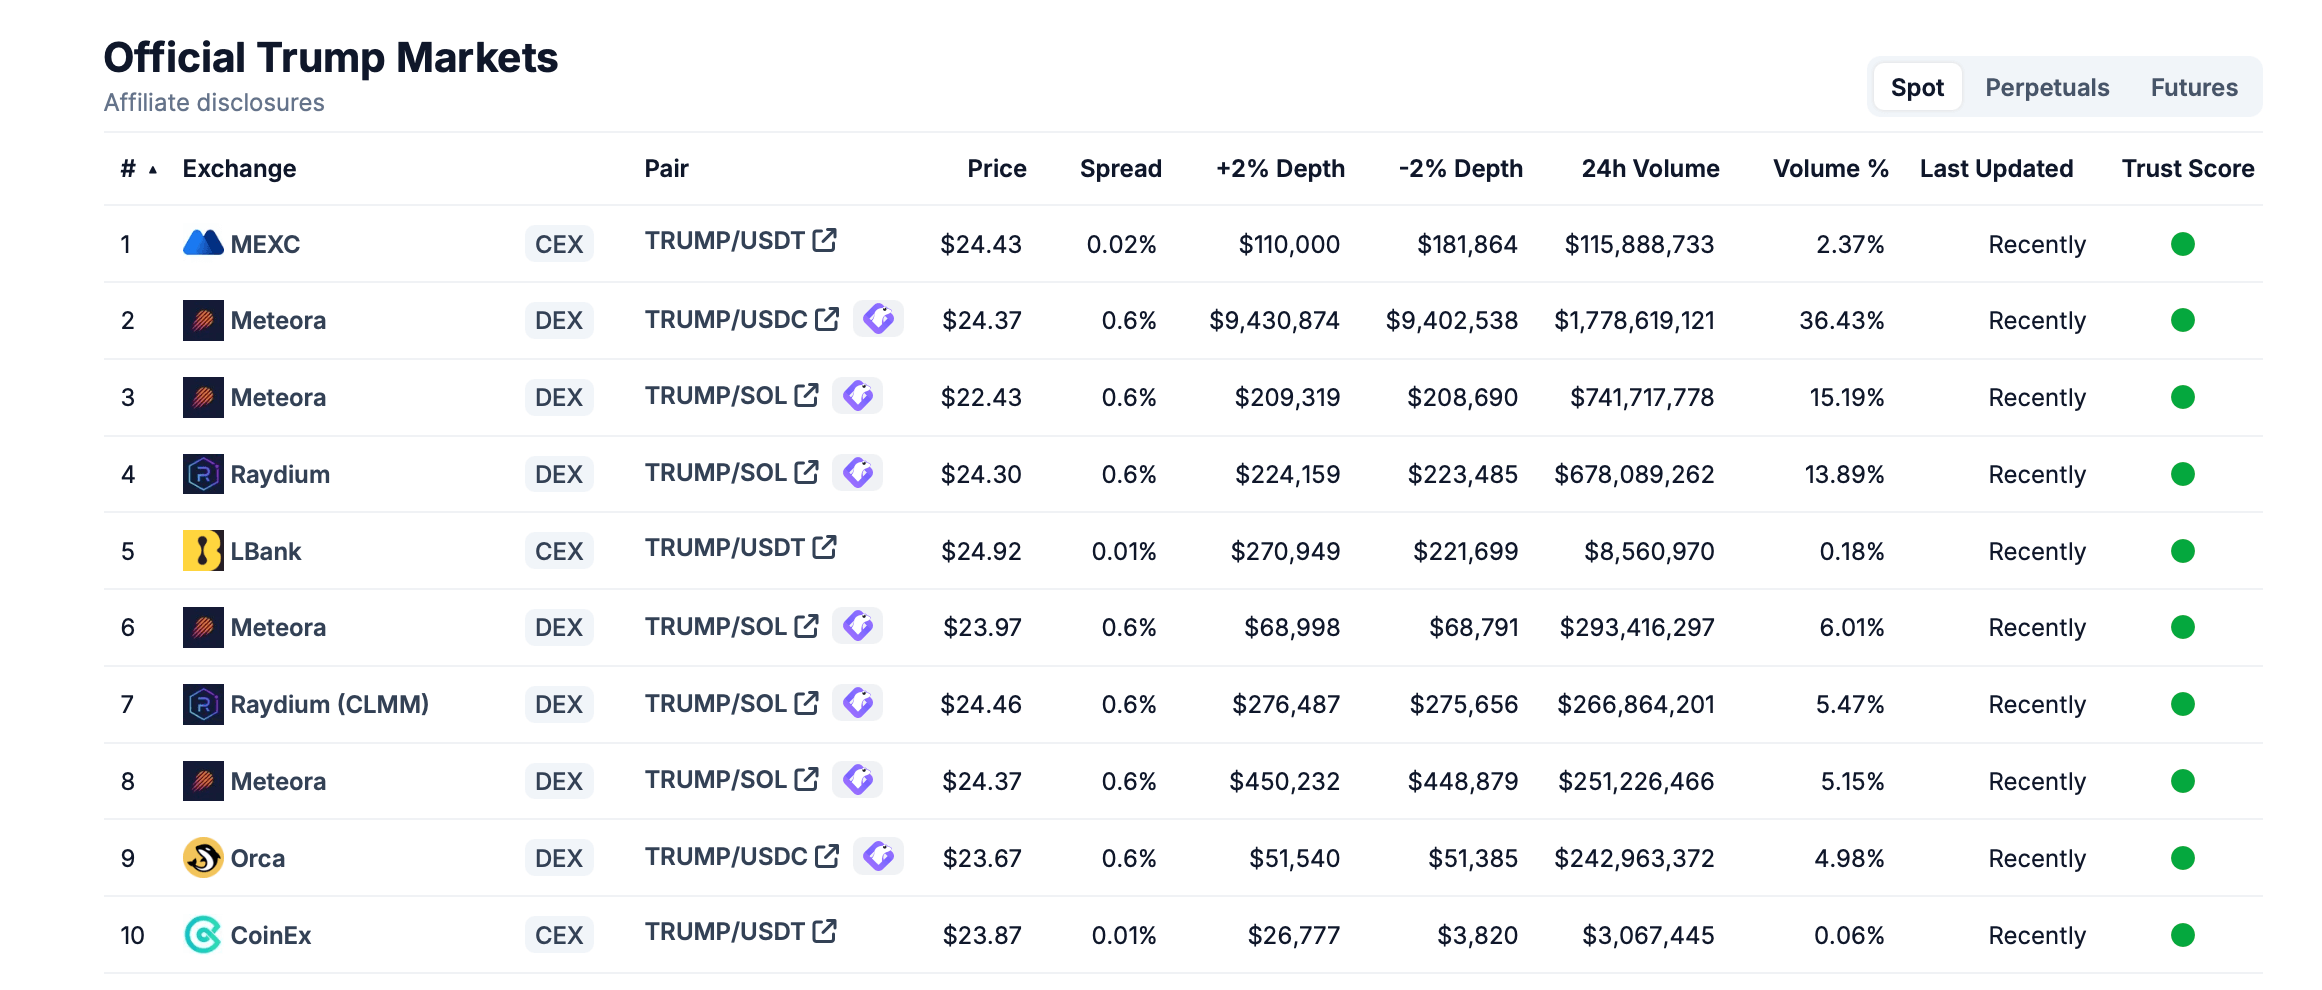Sort by the Volume % column header
Image resolution: width=2322 pixels, height=990 pixels.
point(1831,168)
